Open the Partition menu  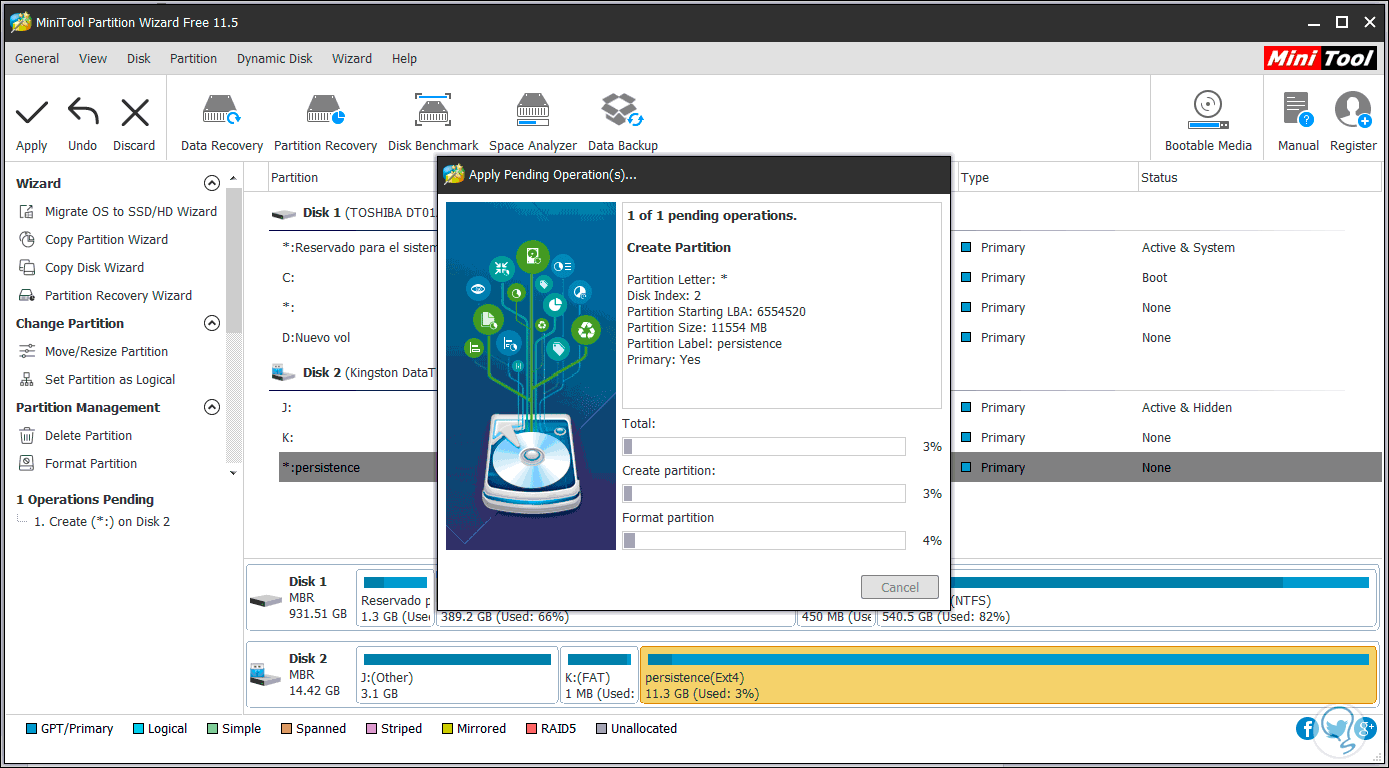(x=193, y=59)
